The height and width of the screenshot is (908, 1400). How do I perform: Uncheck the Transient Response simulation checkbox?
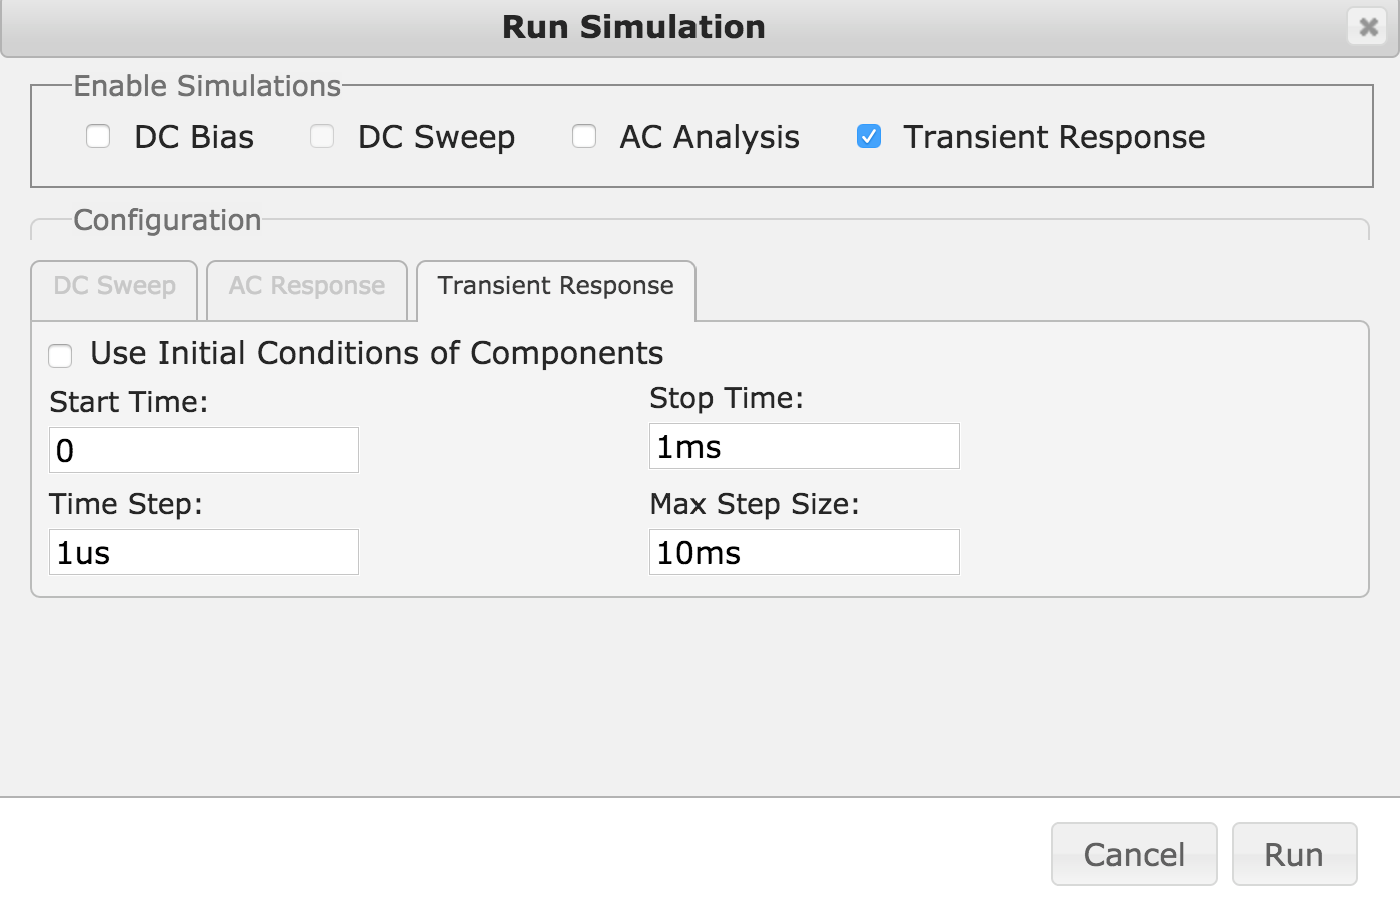tap(869, 136)
